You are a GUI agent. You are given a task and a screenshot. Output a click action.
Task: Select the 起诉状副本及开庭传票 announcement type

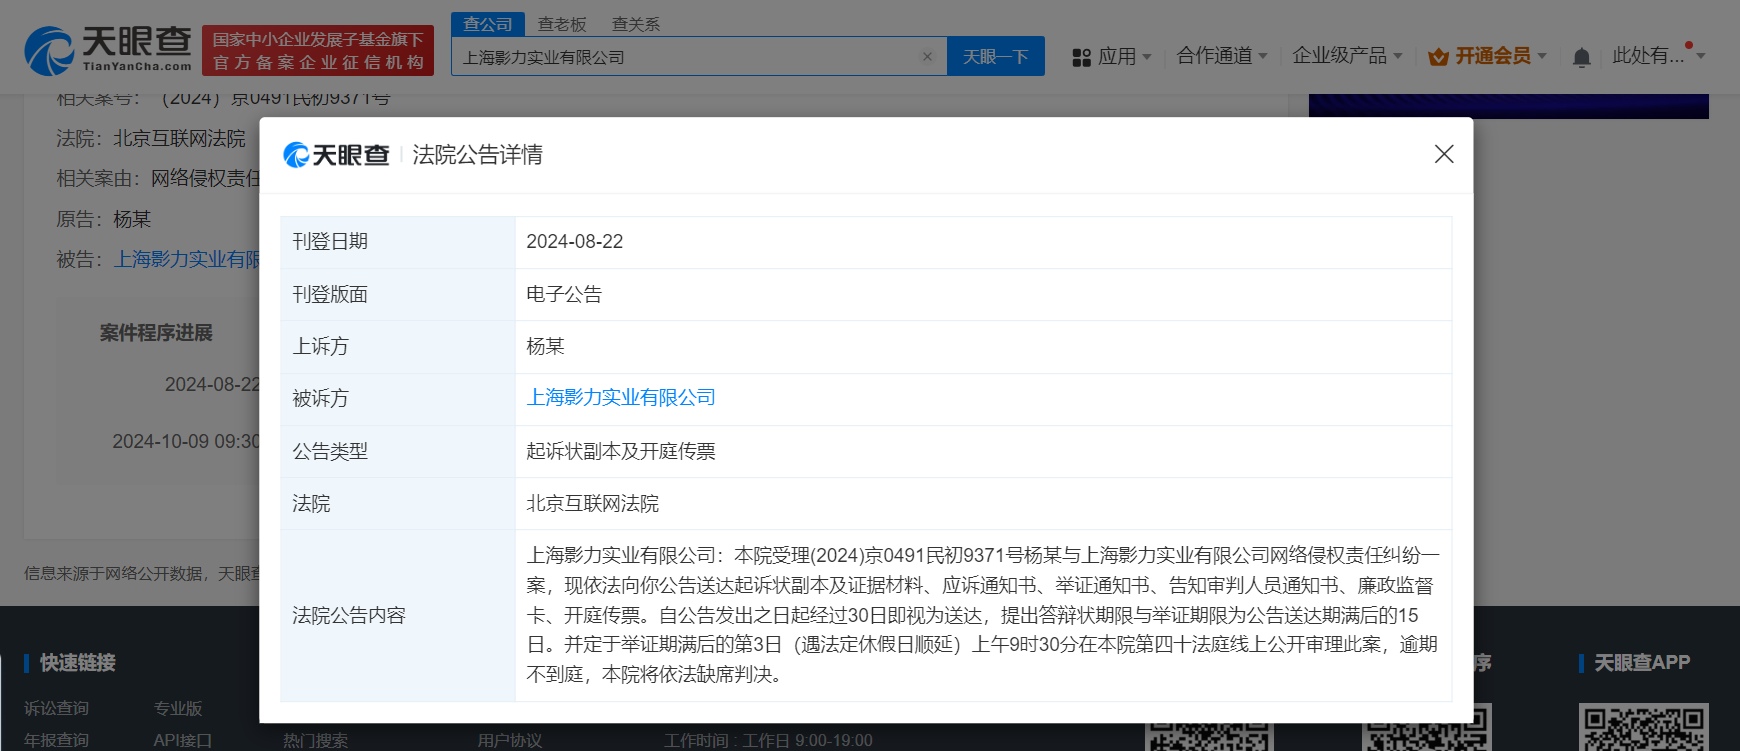[983, 451]
